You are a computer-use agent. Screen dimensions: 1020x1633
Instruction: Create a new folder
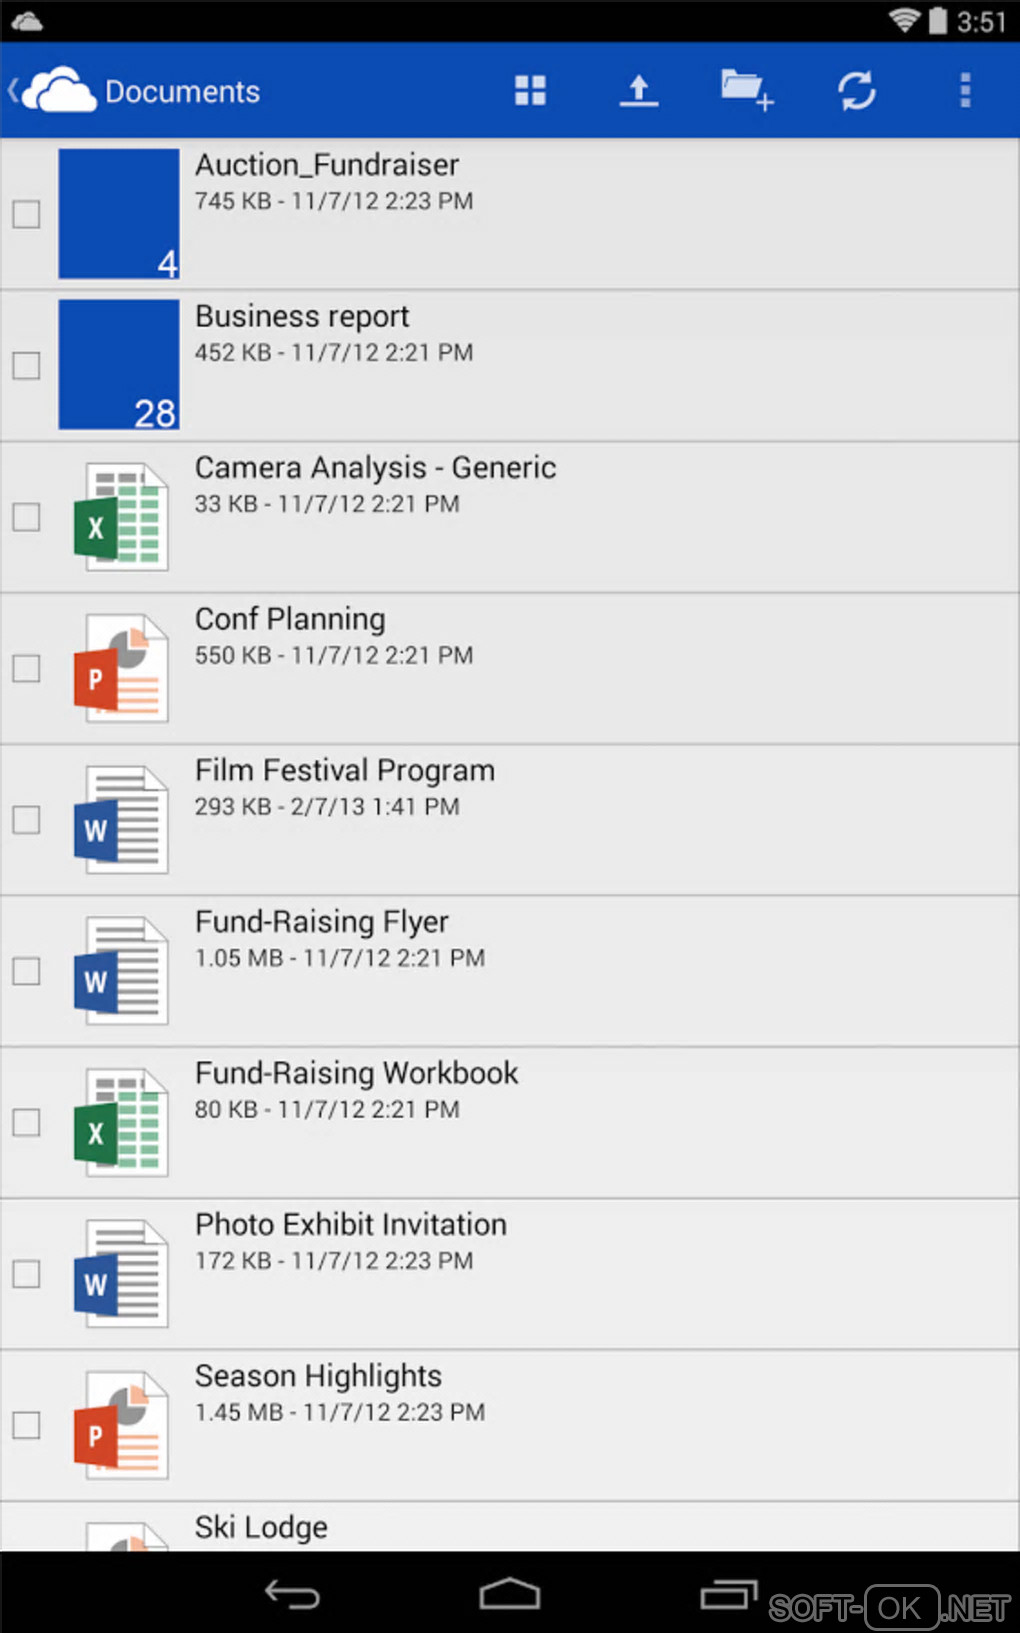pos(746,91)
